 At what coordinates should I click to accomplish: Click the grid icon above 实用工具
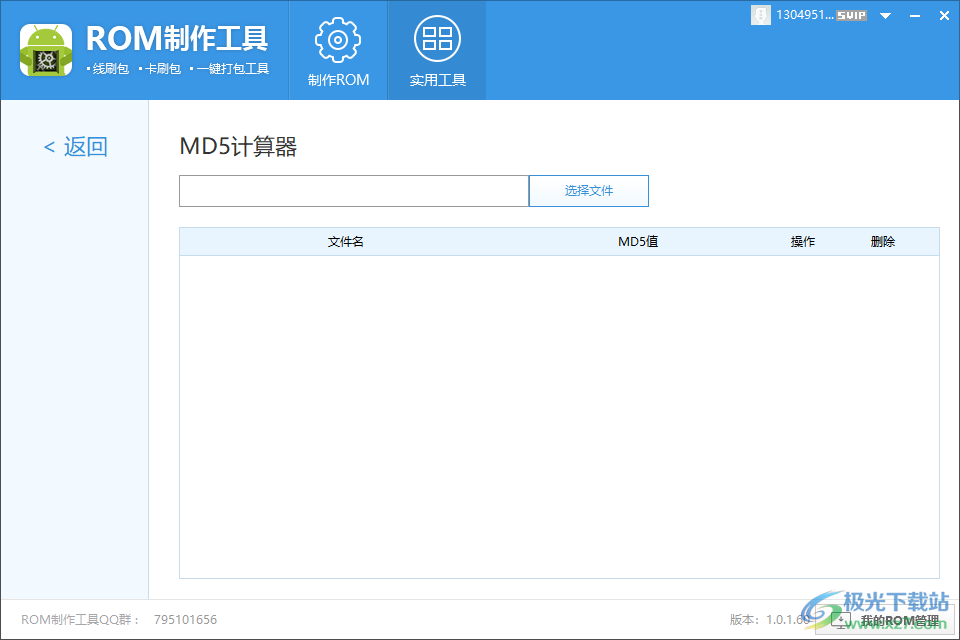pyautogui.click(x=437, y=38)
